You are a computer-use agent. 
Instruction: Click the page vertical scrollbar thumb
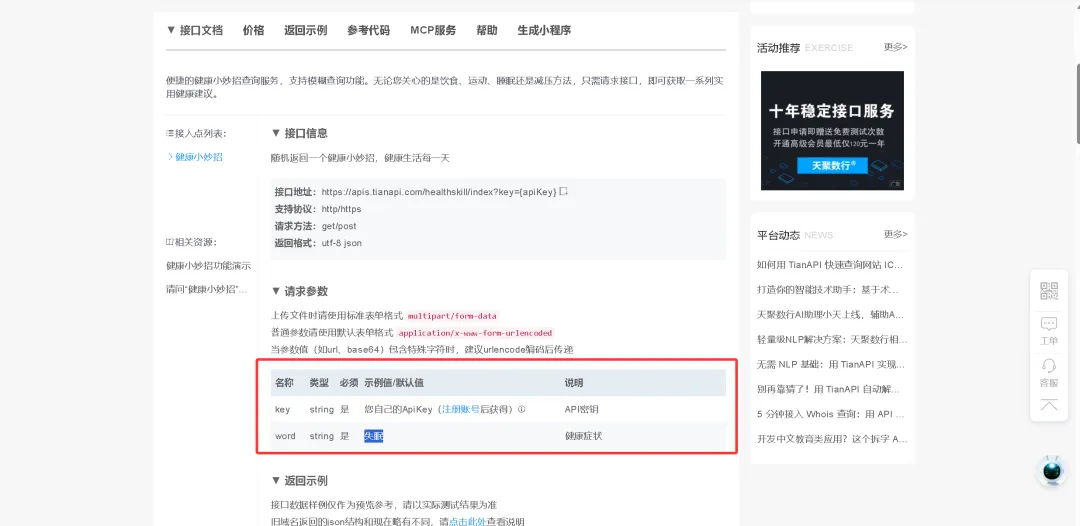tap(1077, 103)
